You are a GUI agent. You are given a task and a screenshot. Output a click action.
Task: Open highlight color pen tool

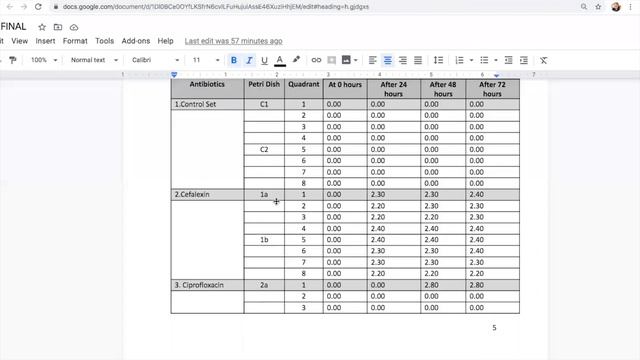(296, 60)
